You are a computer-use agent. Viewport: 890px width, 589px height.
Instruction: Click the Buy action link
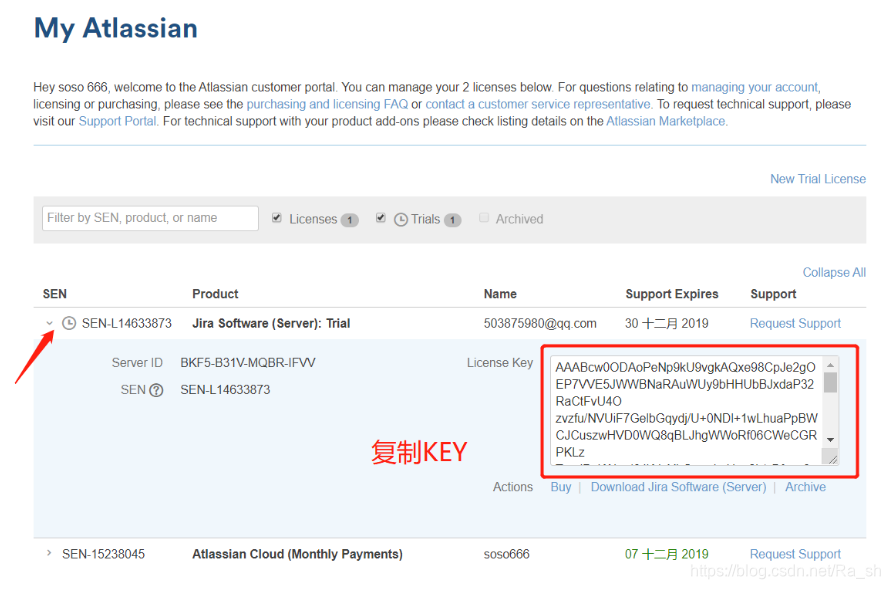click(561, 487)
